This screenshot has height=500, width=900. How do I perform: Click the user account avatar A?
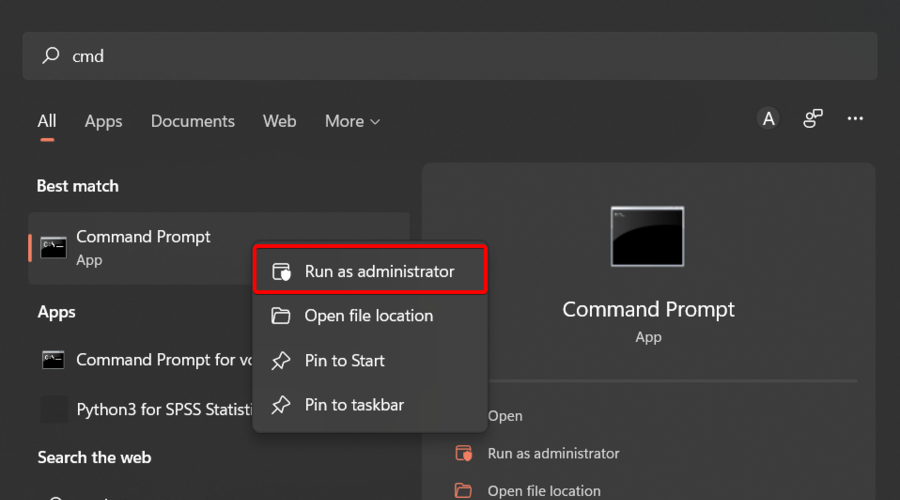tap(768, 119)
